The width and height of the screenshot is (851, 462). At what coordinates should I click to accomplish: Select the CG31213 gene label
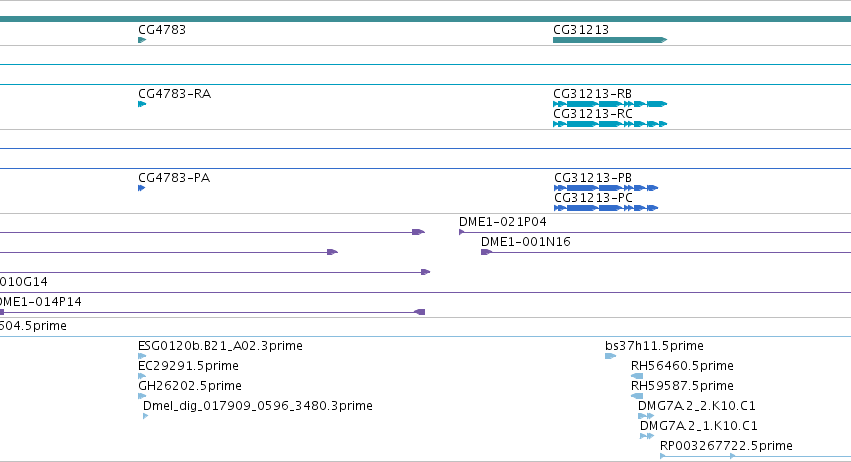581,30
